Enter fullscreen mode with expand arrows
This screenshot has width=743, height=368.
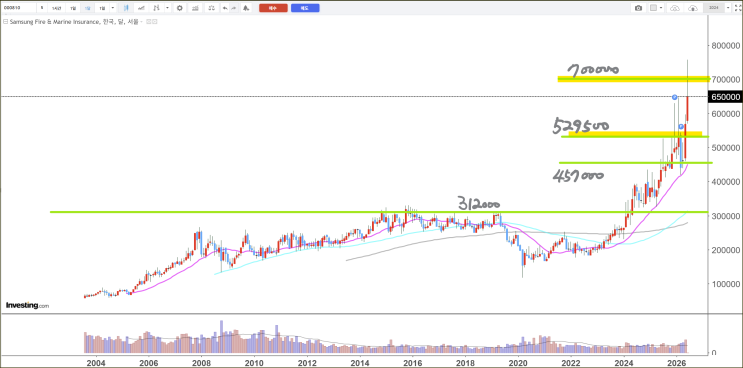[738, 8]
